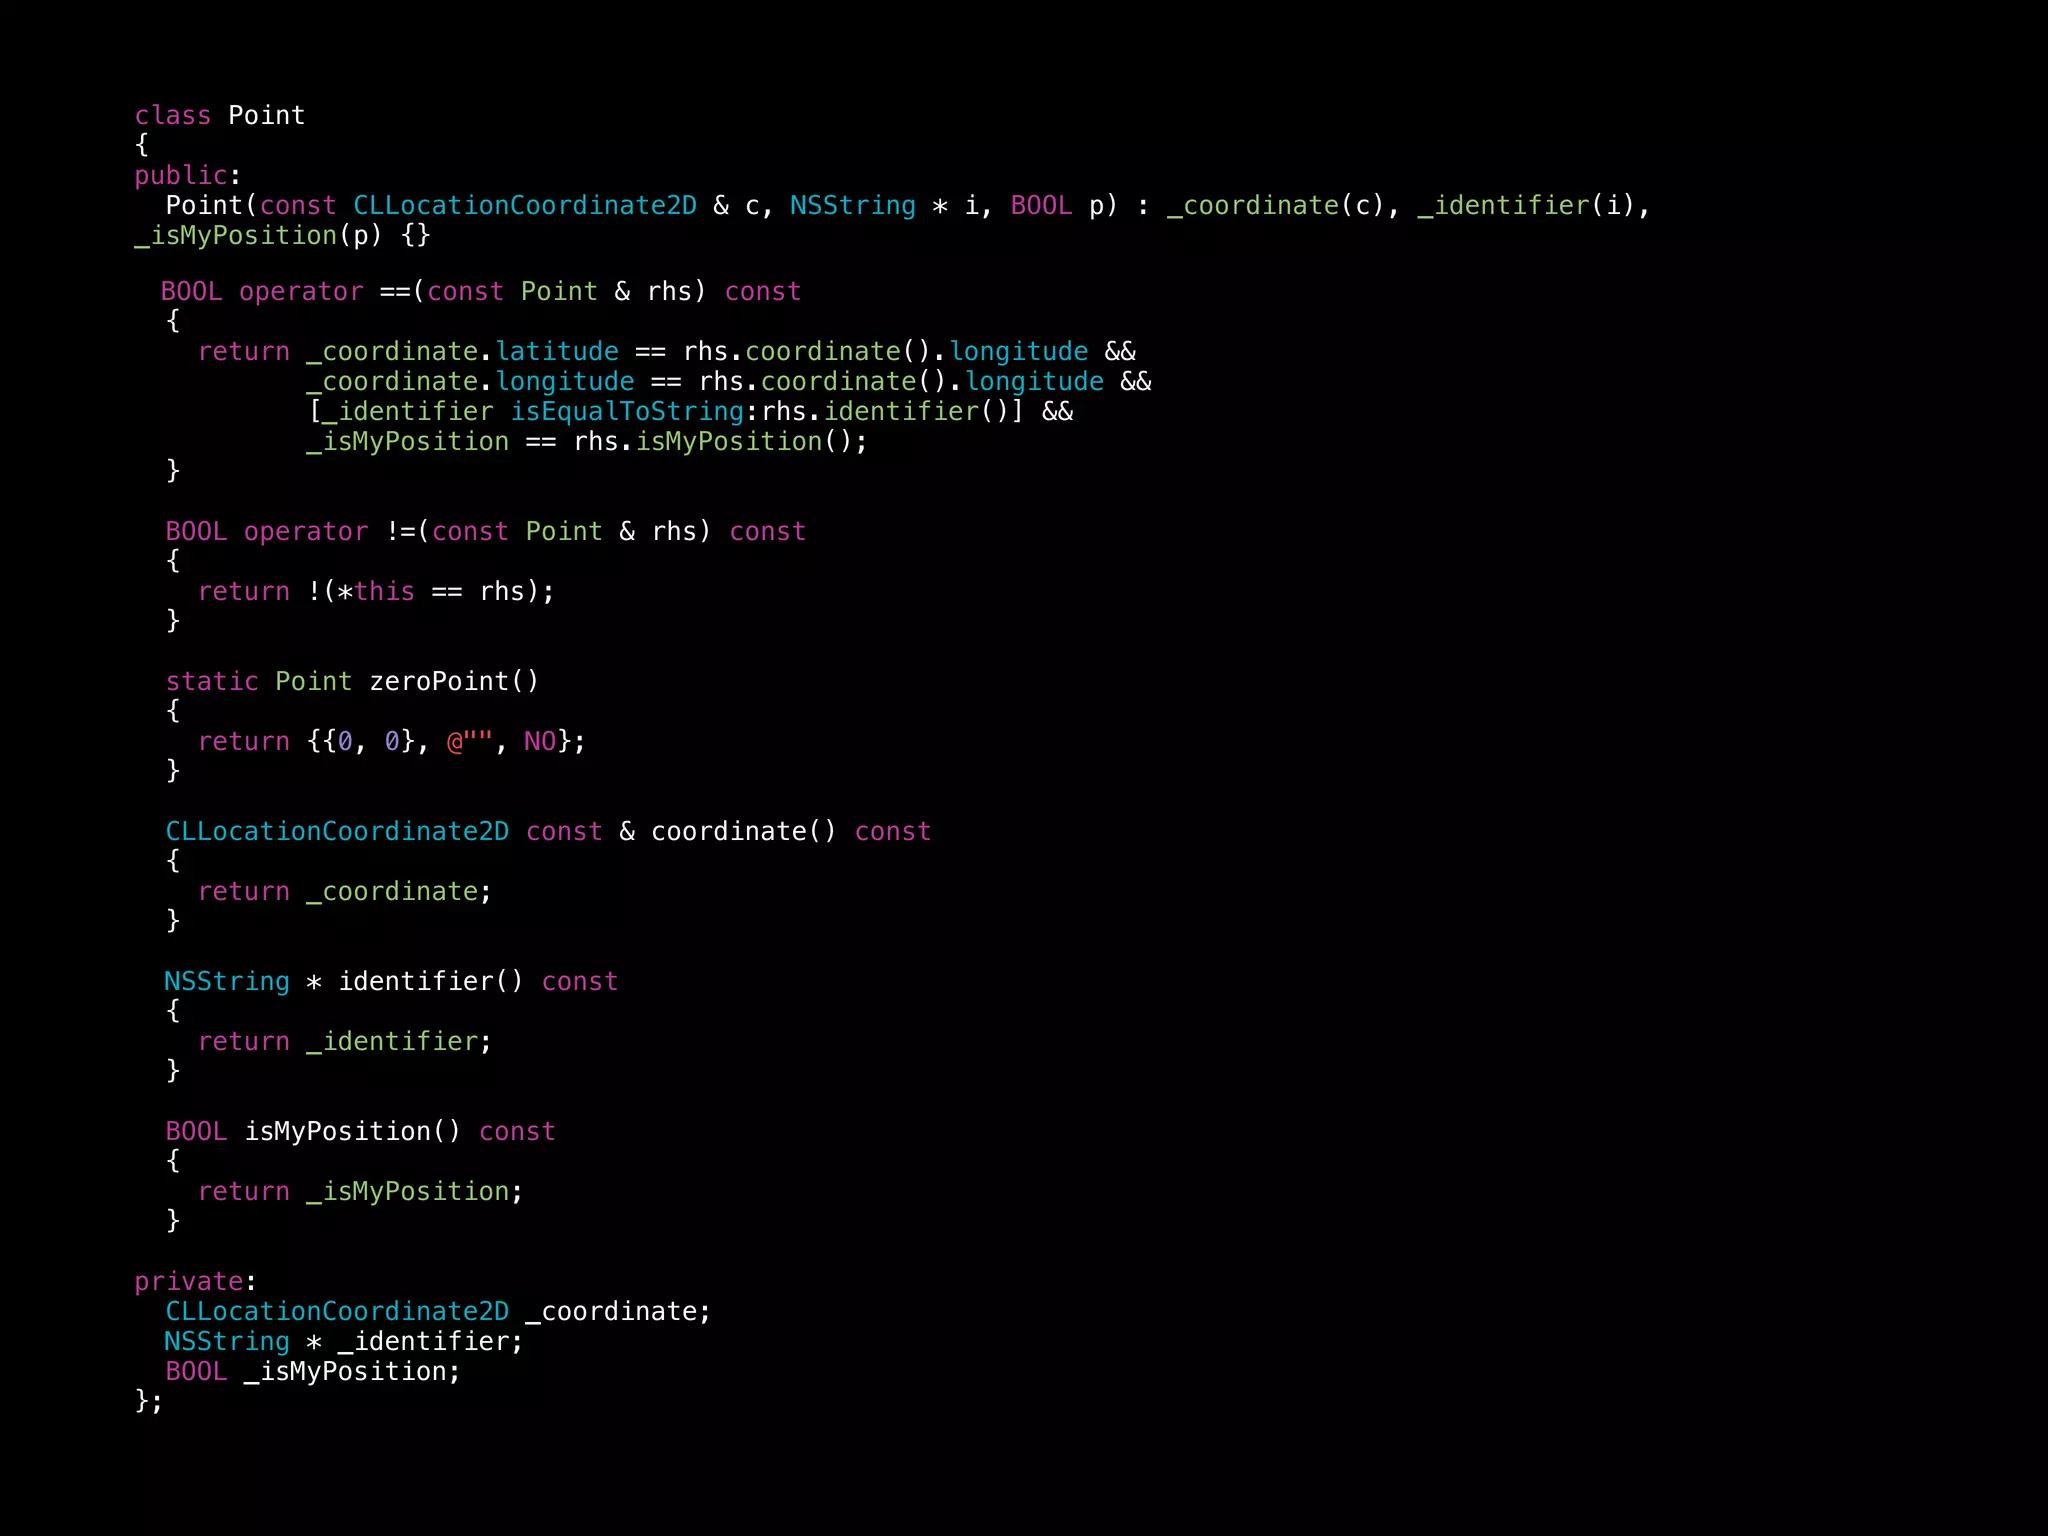Click 'BOOL operator !=(const Point & rhs) const'

click(x=486, y=532)
